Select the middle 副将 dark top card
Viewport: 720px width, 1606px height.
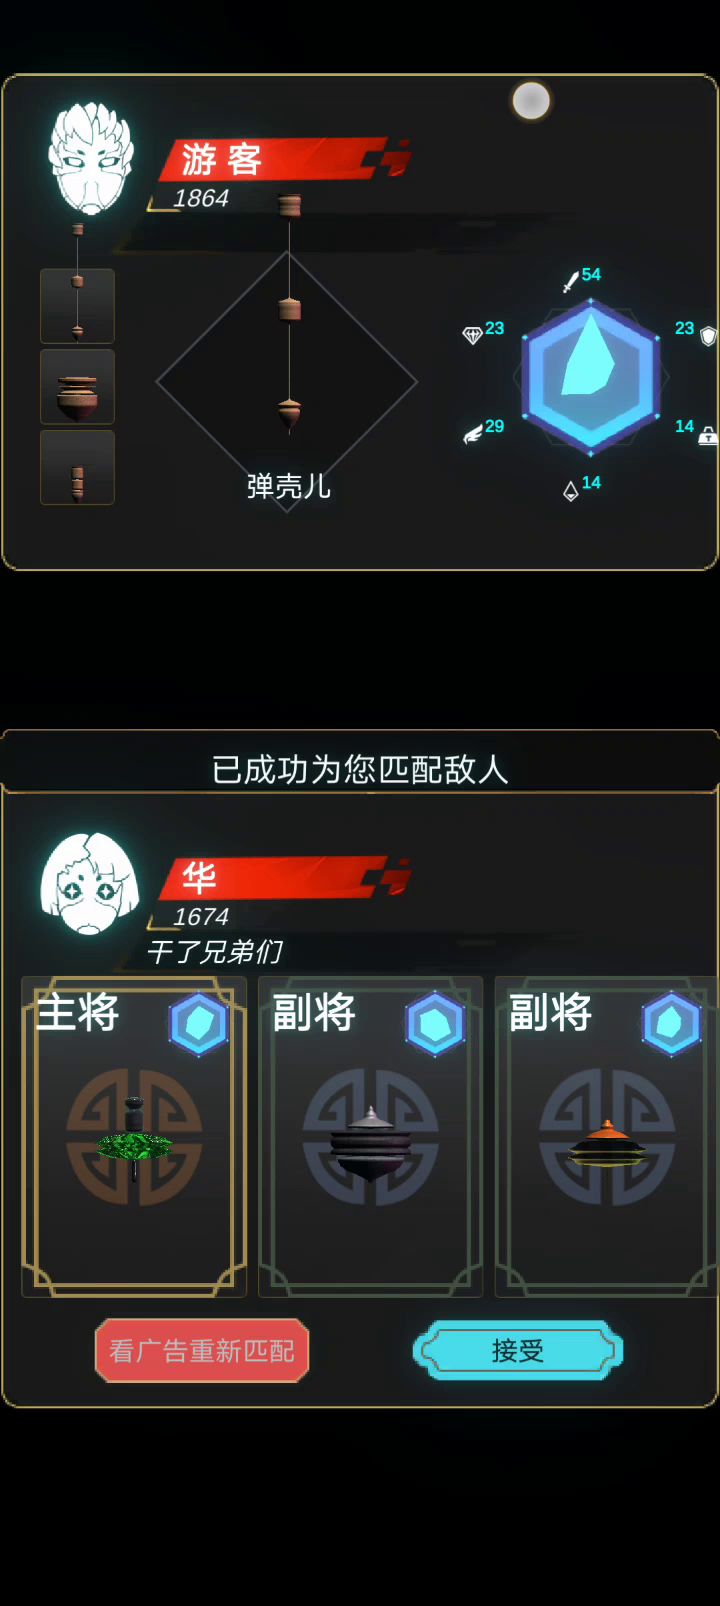click(370, 1137)
